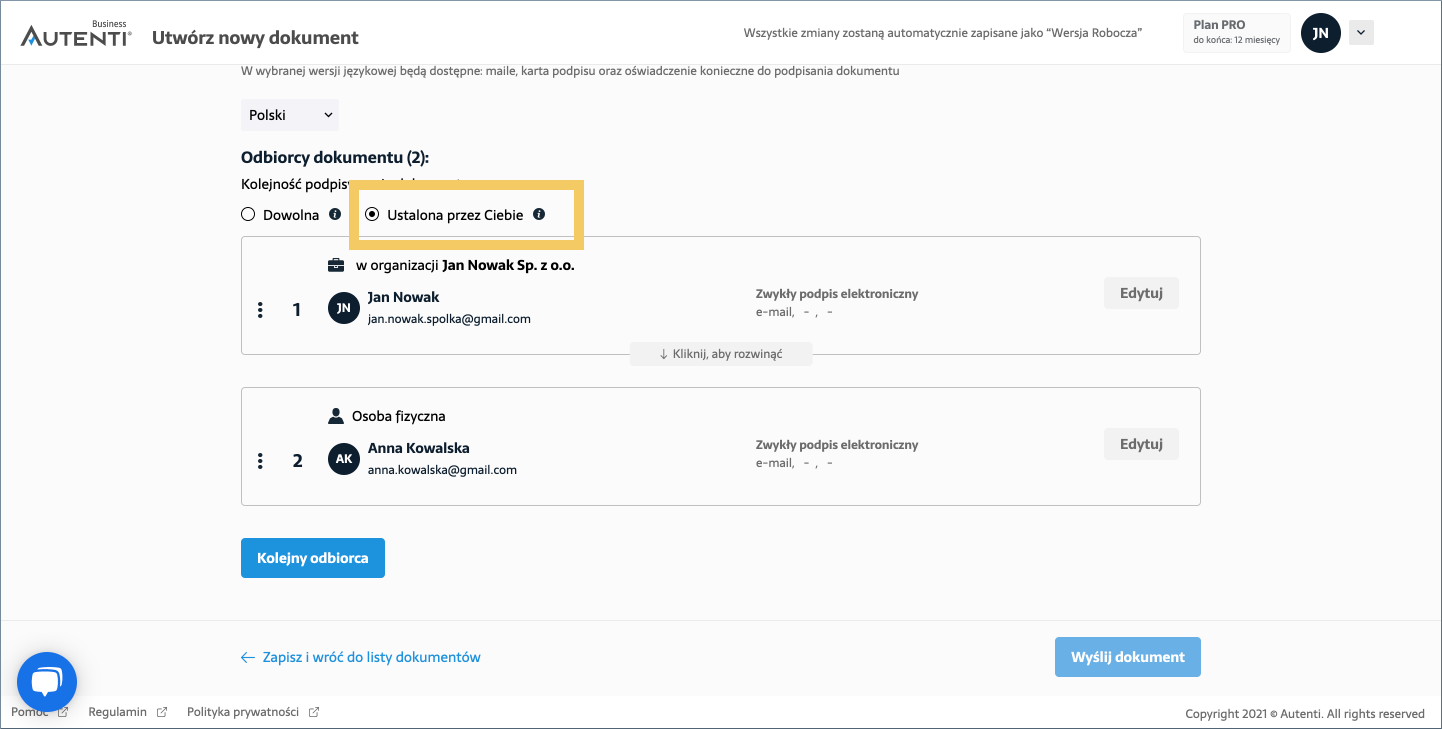The image size is (1442, 729).
Task: Edit recipient Anna Kowalska
Action: tap(1141, 443)
